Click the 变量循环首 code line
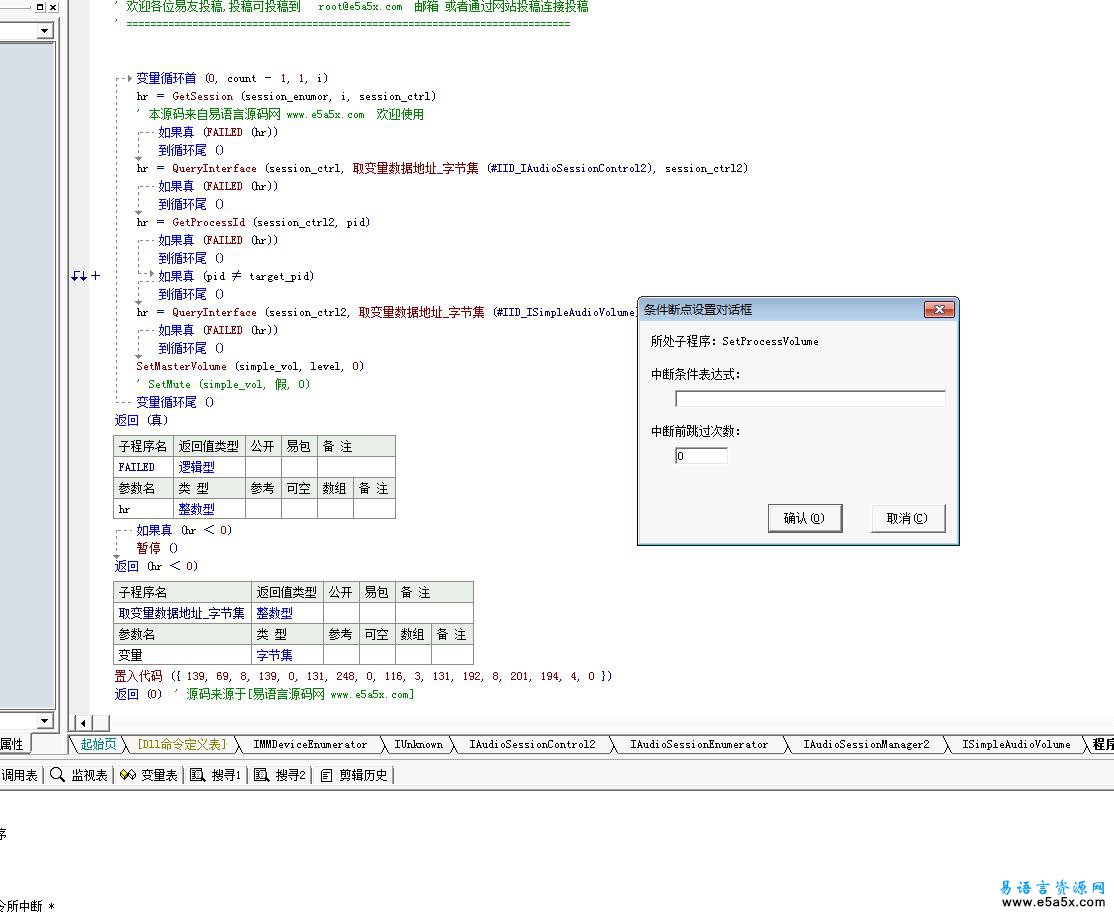Screen dimensions: 1114x915 [x=232, y=78]
